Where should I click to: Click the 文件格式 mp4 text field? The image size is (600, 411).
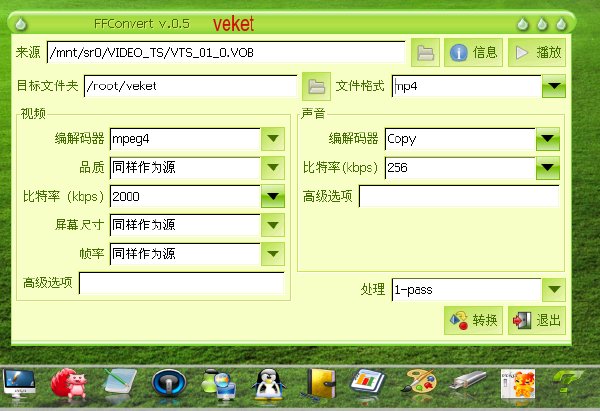pyautogui.click(x=466, y=86)
